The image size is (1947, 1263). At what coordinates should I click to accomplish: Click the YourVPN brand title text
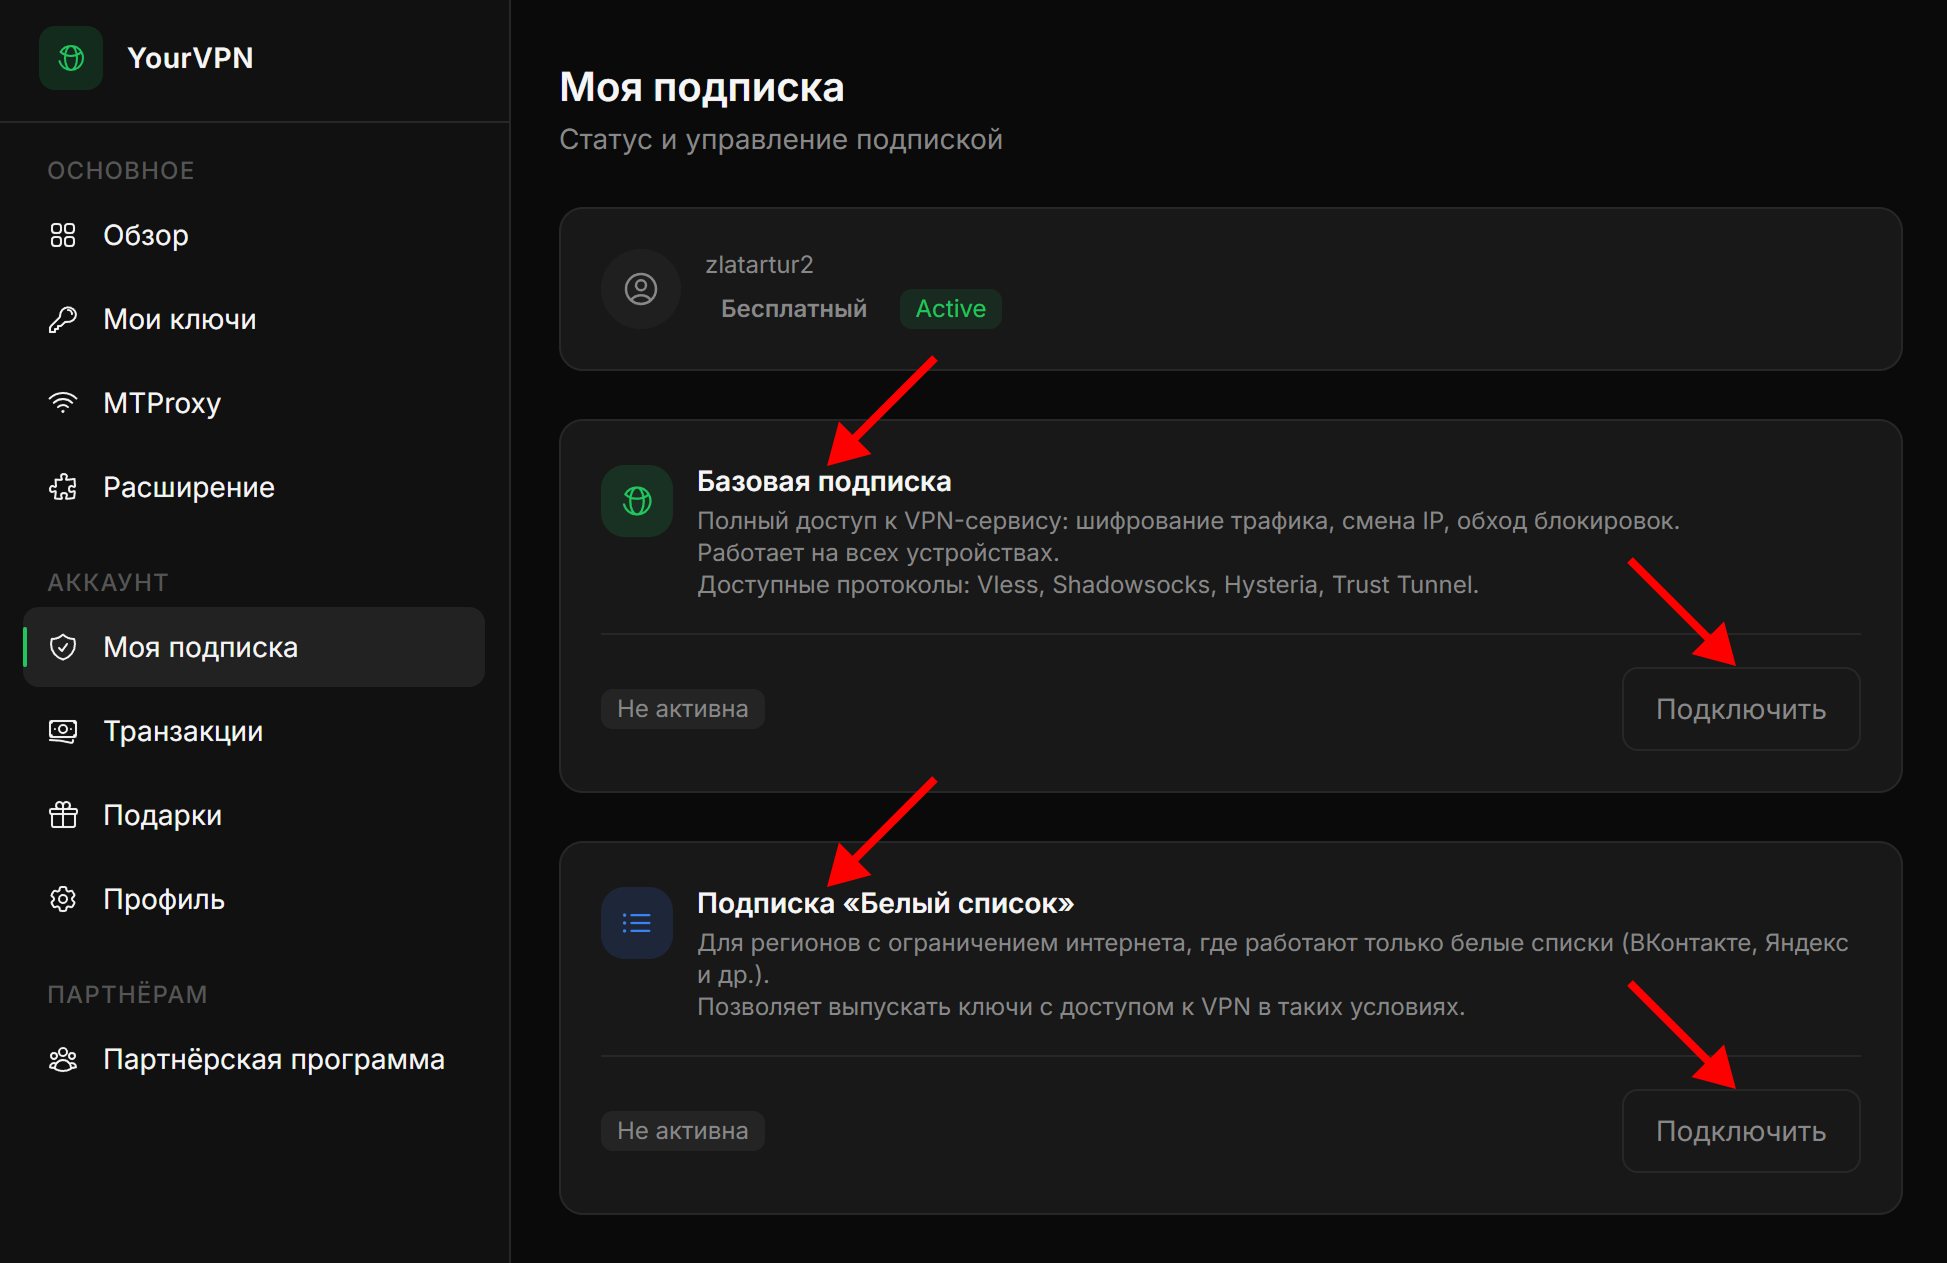[190, 58]
